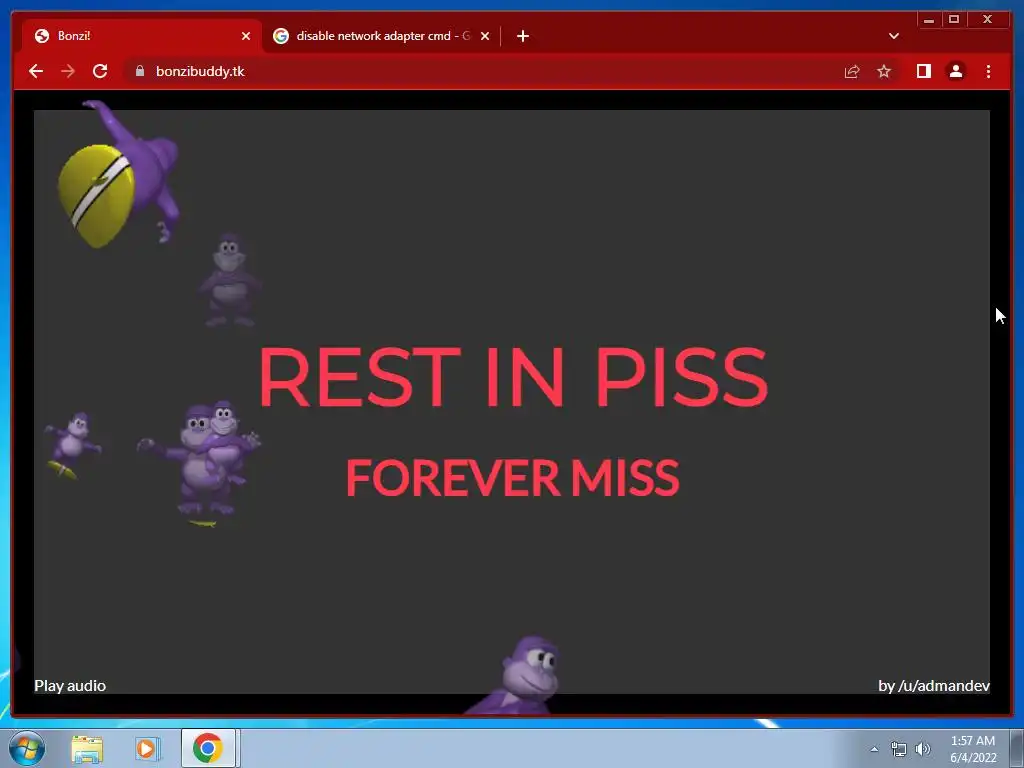Bookmark this page with the star

[884, 71]
